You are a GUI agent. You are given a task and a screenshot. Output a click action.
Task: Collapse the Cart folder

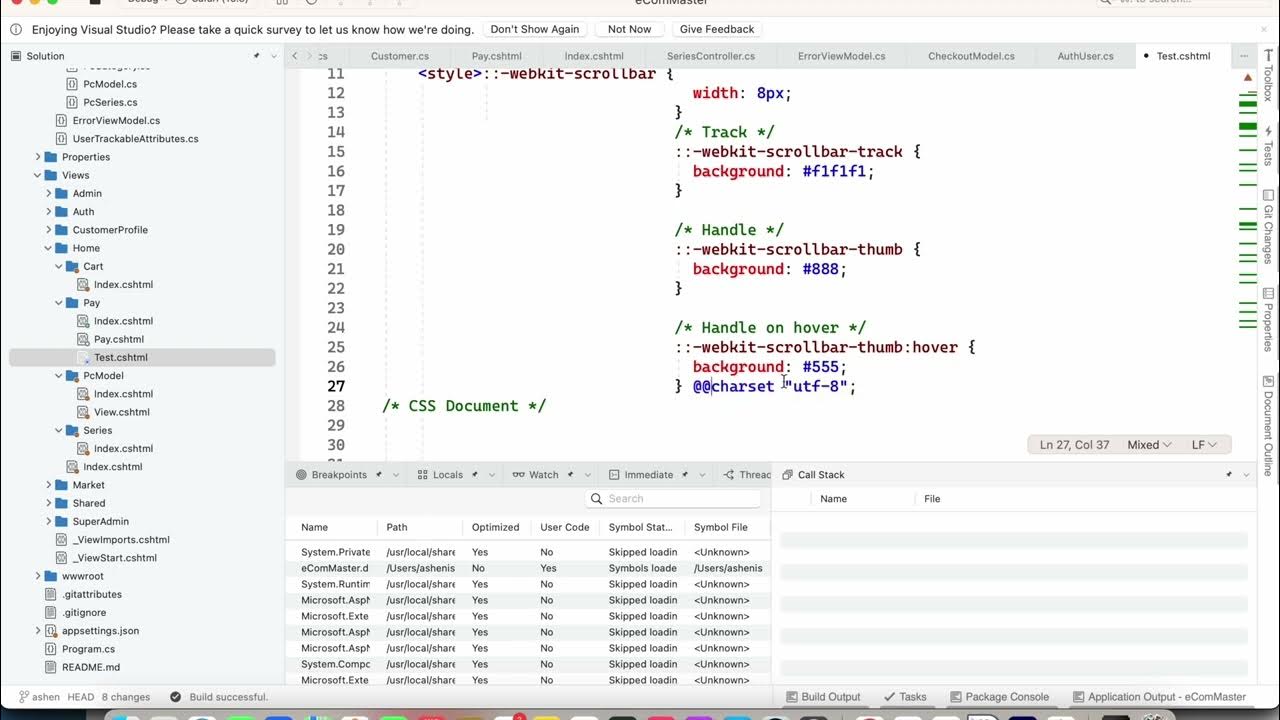pyautogui.click(x=59, y=266)
